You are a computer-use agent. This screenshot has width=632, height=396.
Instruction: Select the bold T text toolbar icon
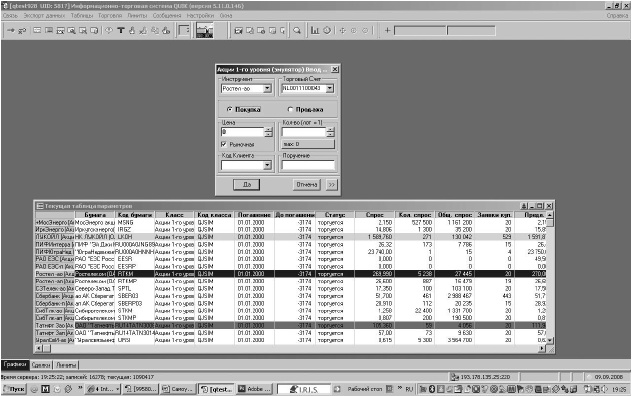(x=121, y=31)
